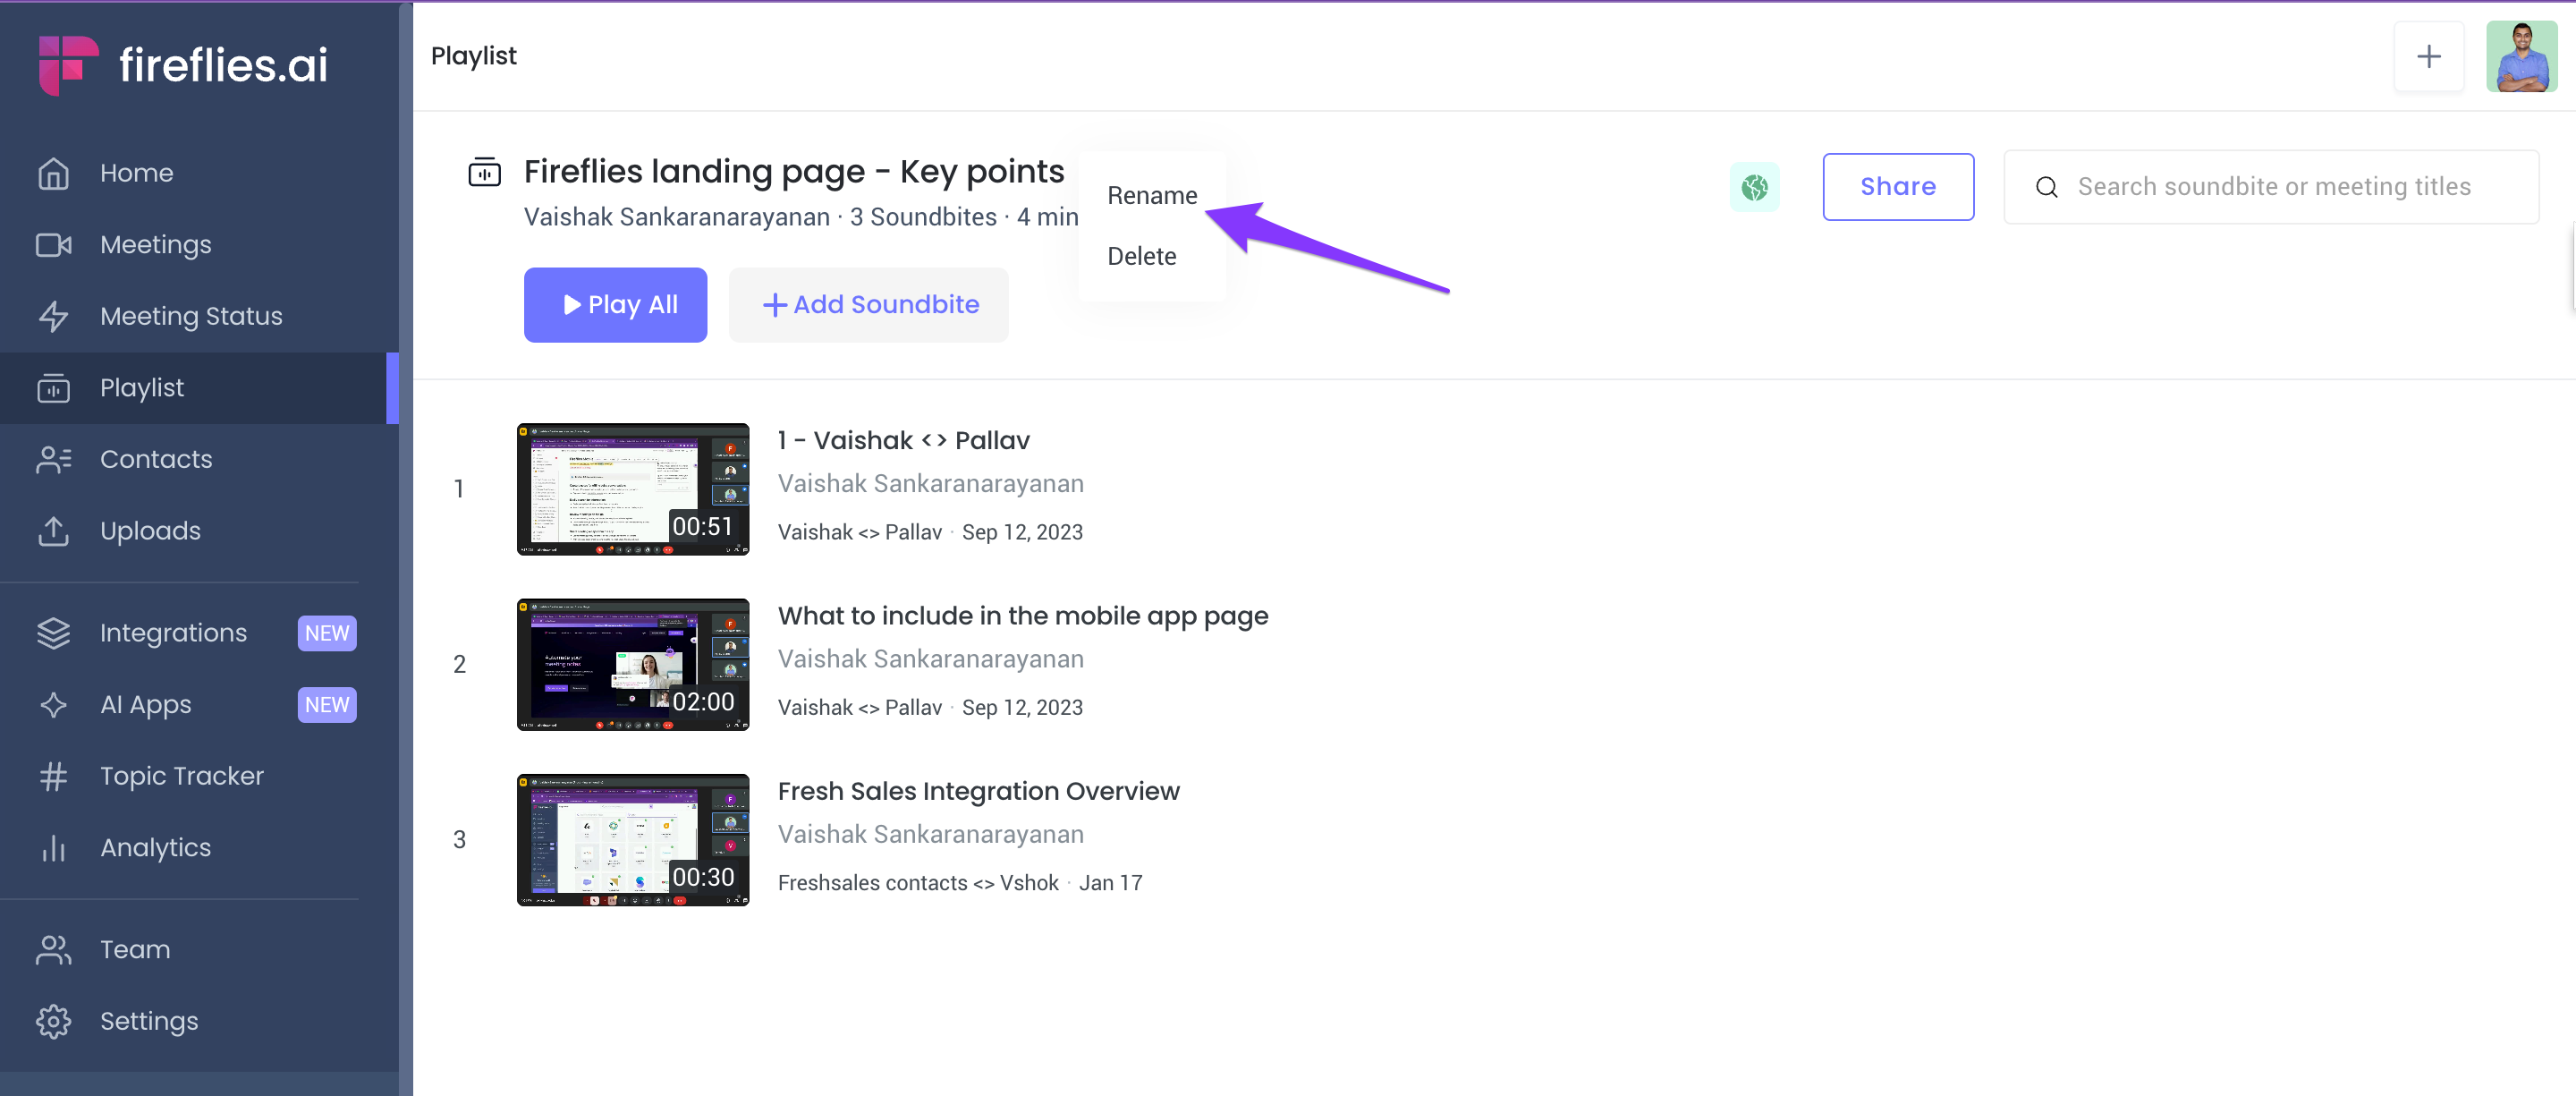
Task: Open Fresh Sales Integration Overview title
Action: click(x=979, y=791)
